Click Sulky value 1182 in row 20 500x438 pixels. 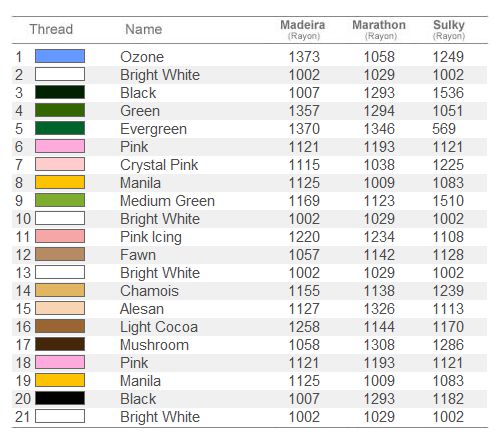(x=448, y=399)
